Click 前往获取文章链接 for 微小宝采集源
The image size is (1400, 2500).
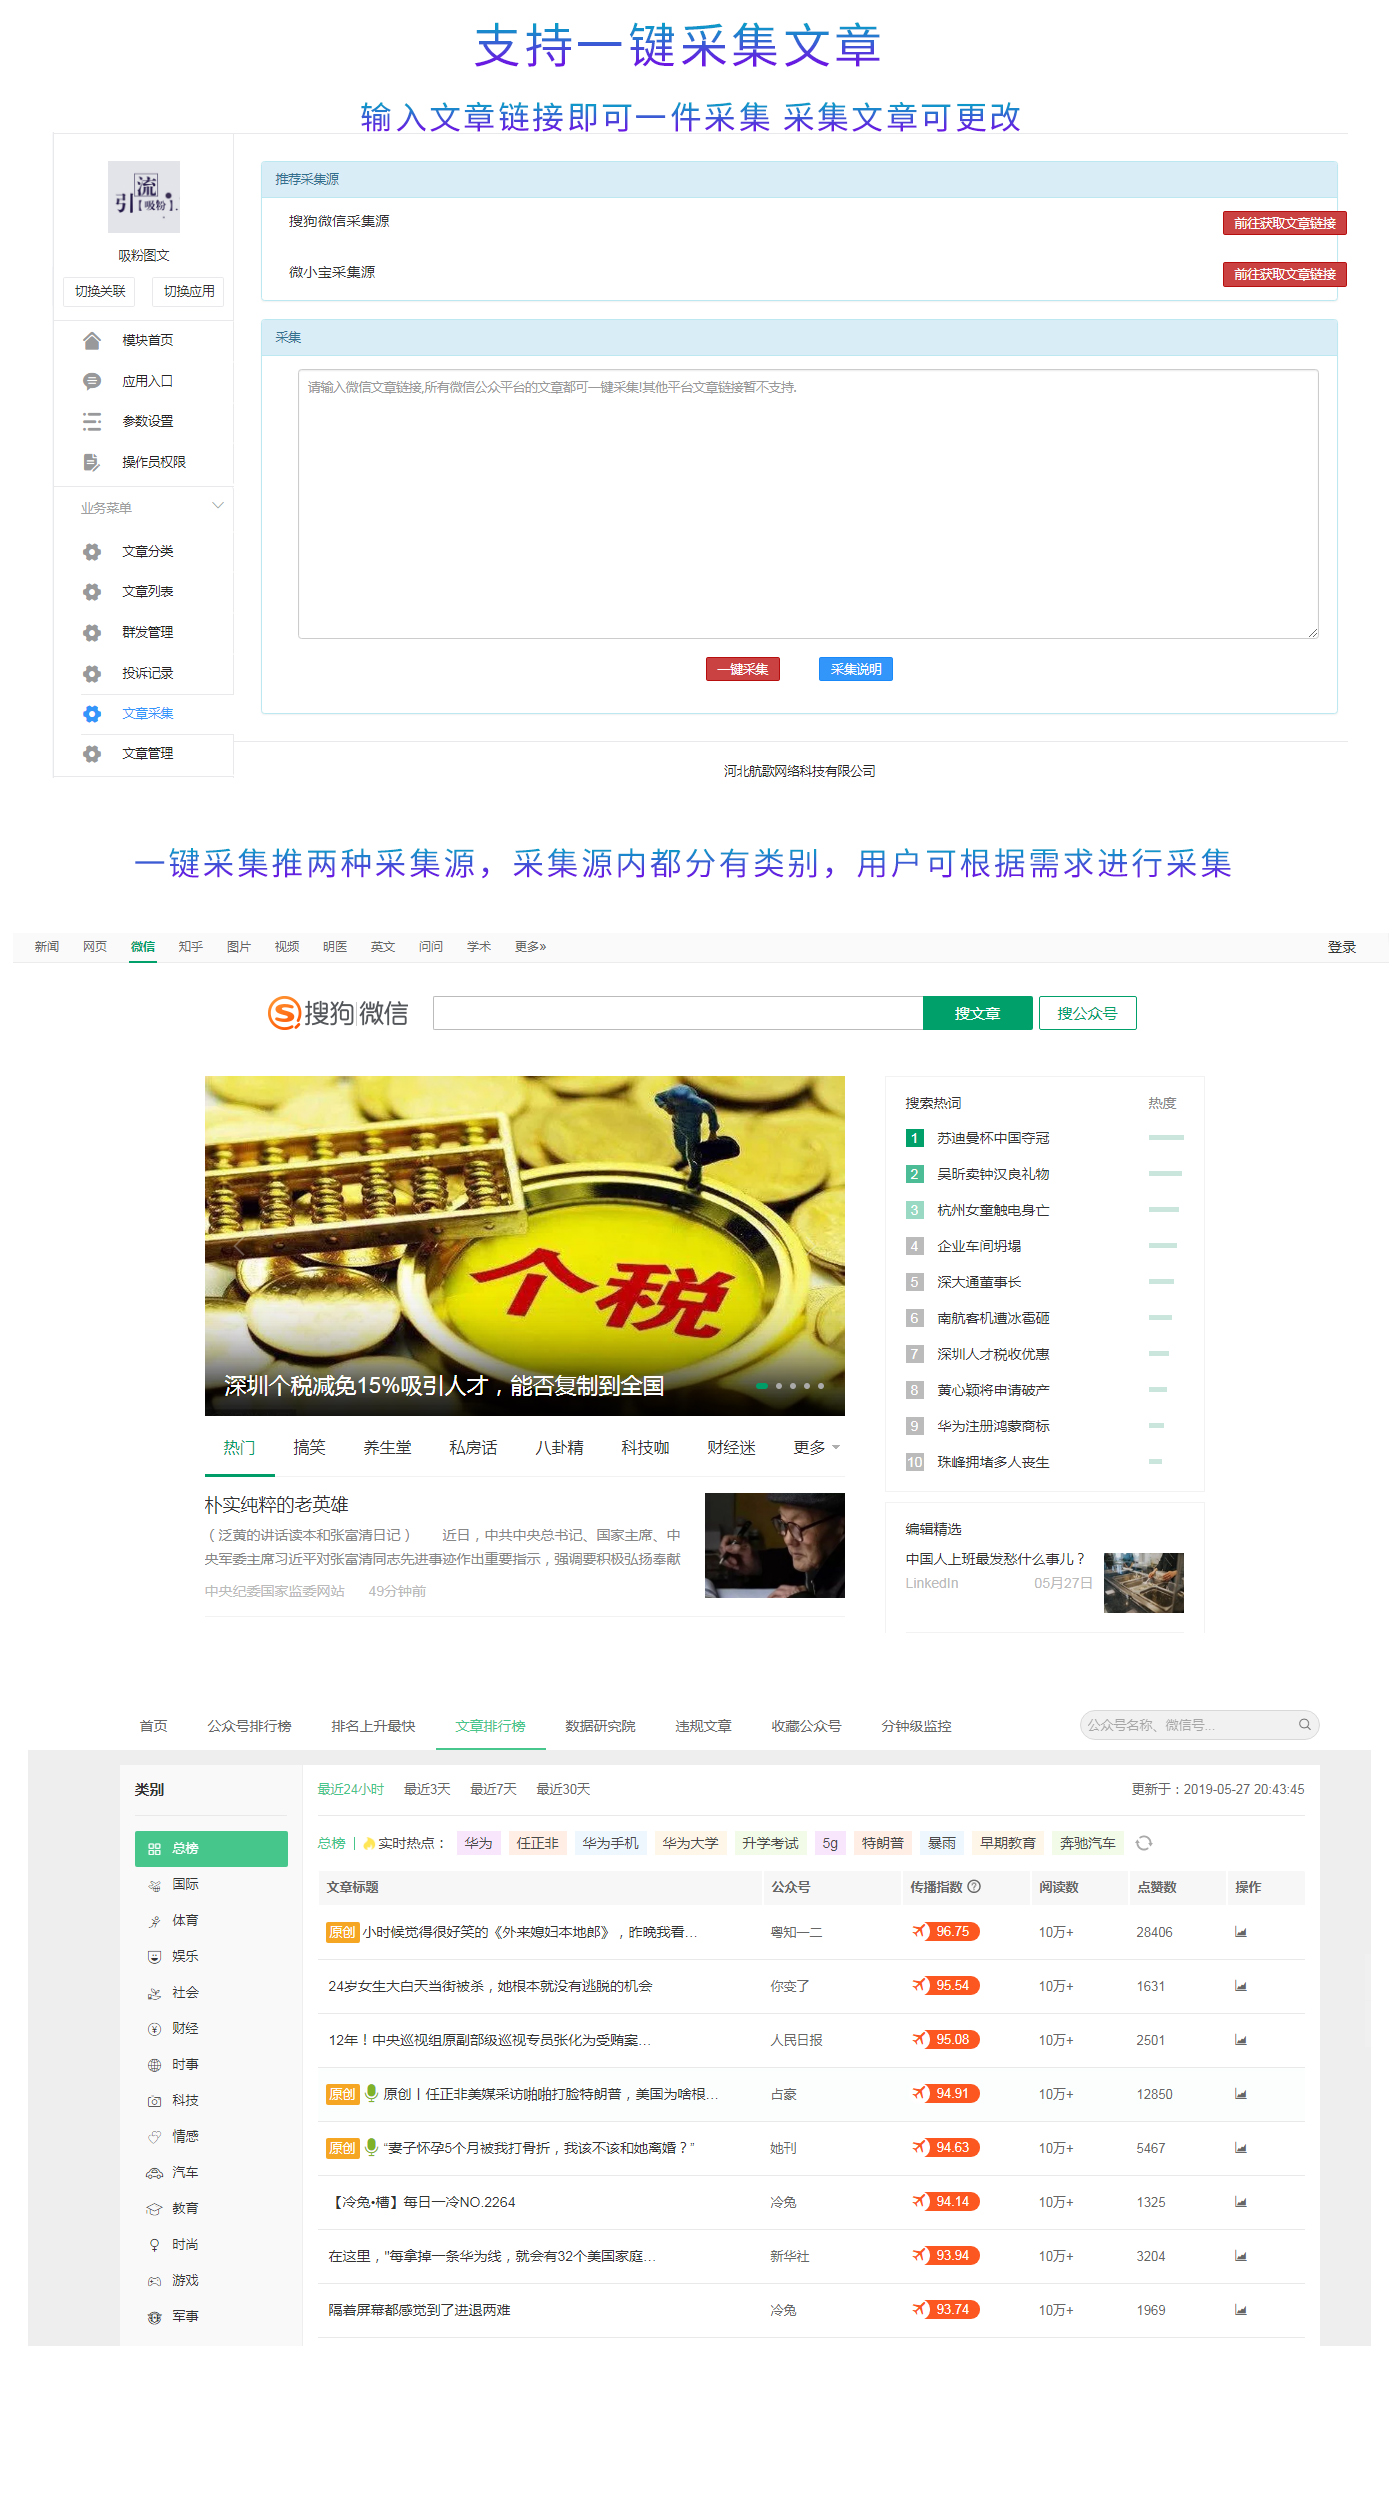(x=1284, y=274)
